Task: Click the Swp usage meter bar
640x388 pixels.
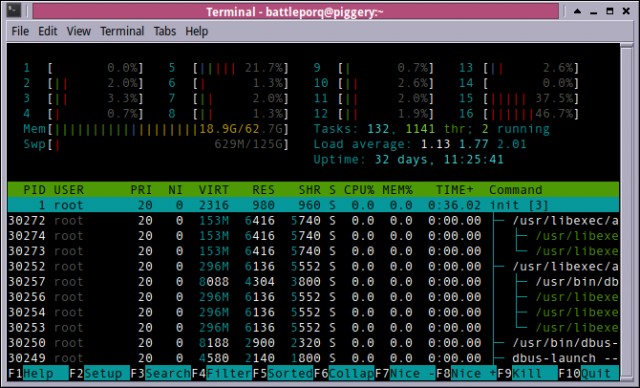Action: (156, 144)
